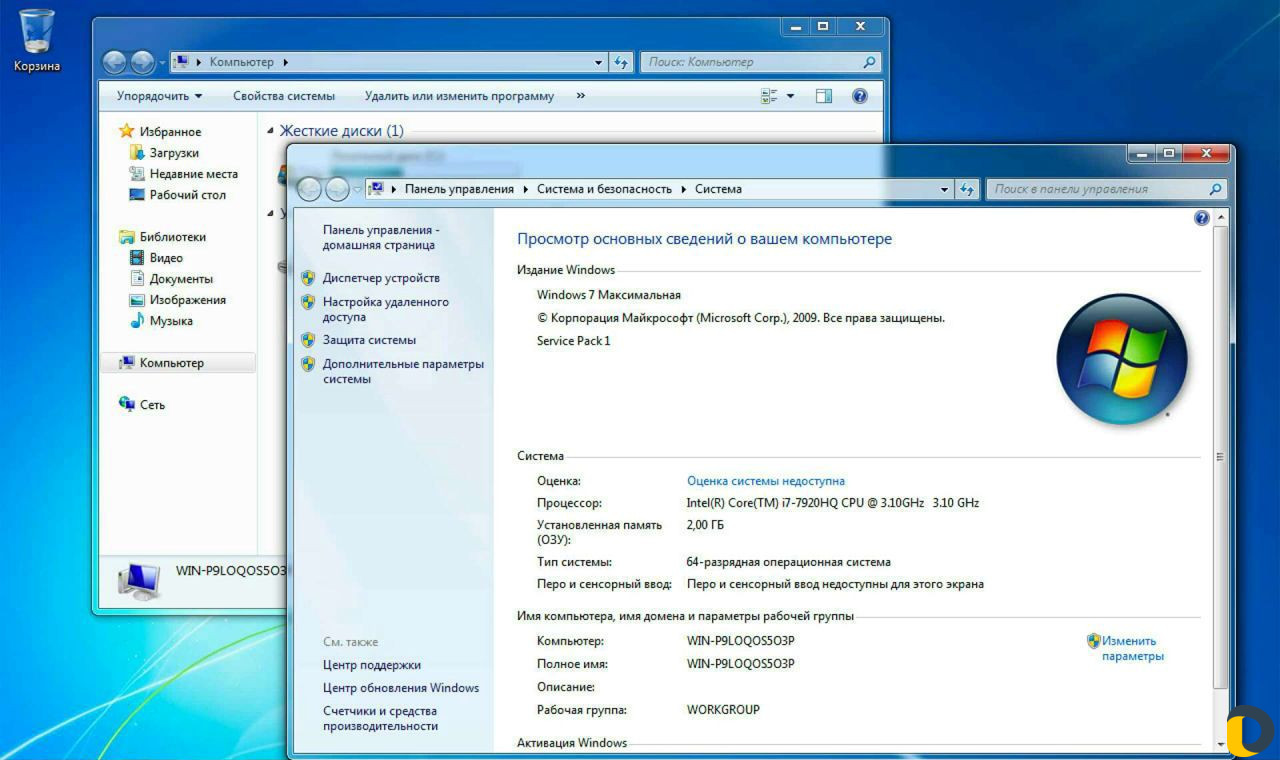Open Упорядочить dropdown menu
The height and width of the screenshot is (760, 1280).
[x=159, y=96]
